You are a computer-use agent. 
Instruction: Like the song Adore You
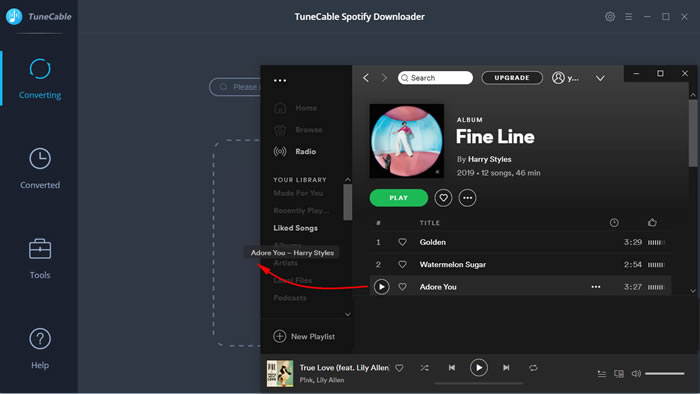[402, 286]
